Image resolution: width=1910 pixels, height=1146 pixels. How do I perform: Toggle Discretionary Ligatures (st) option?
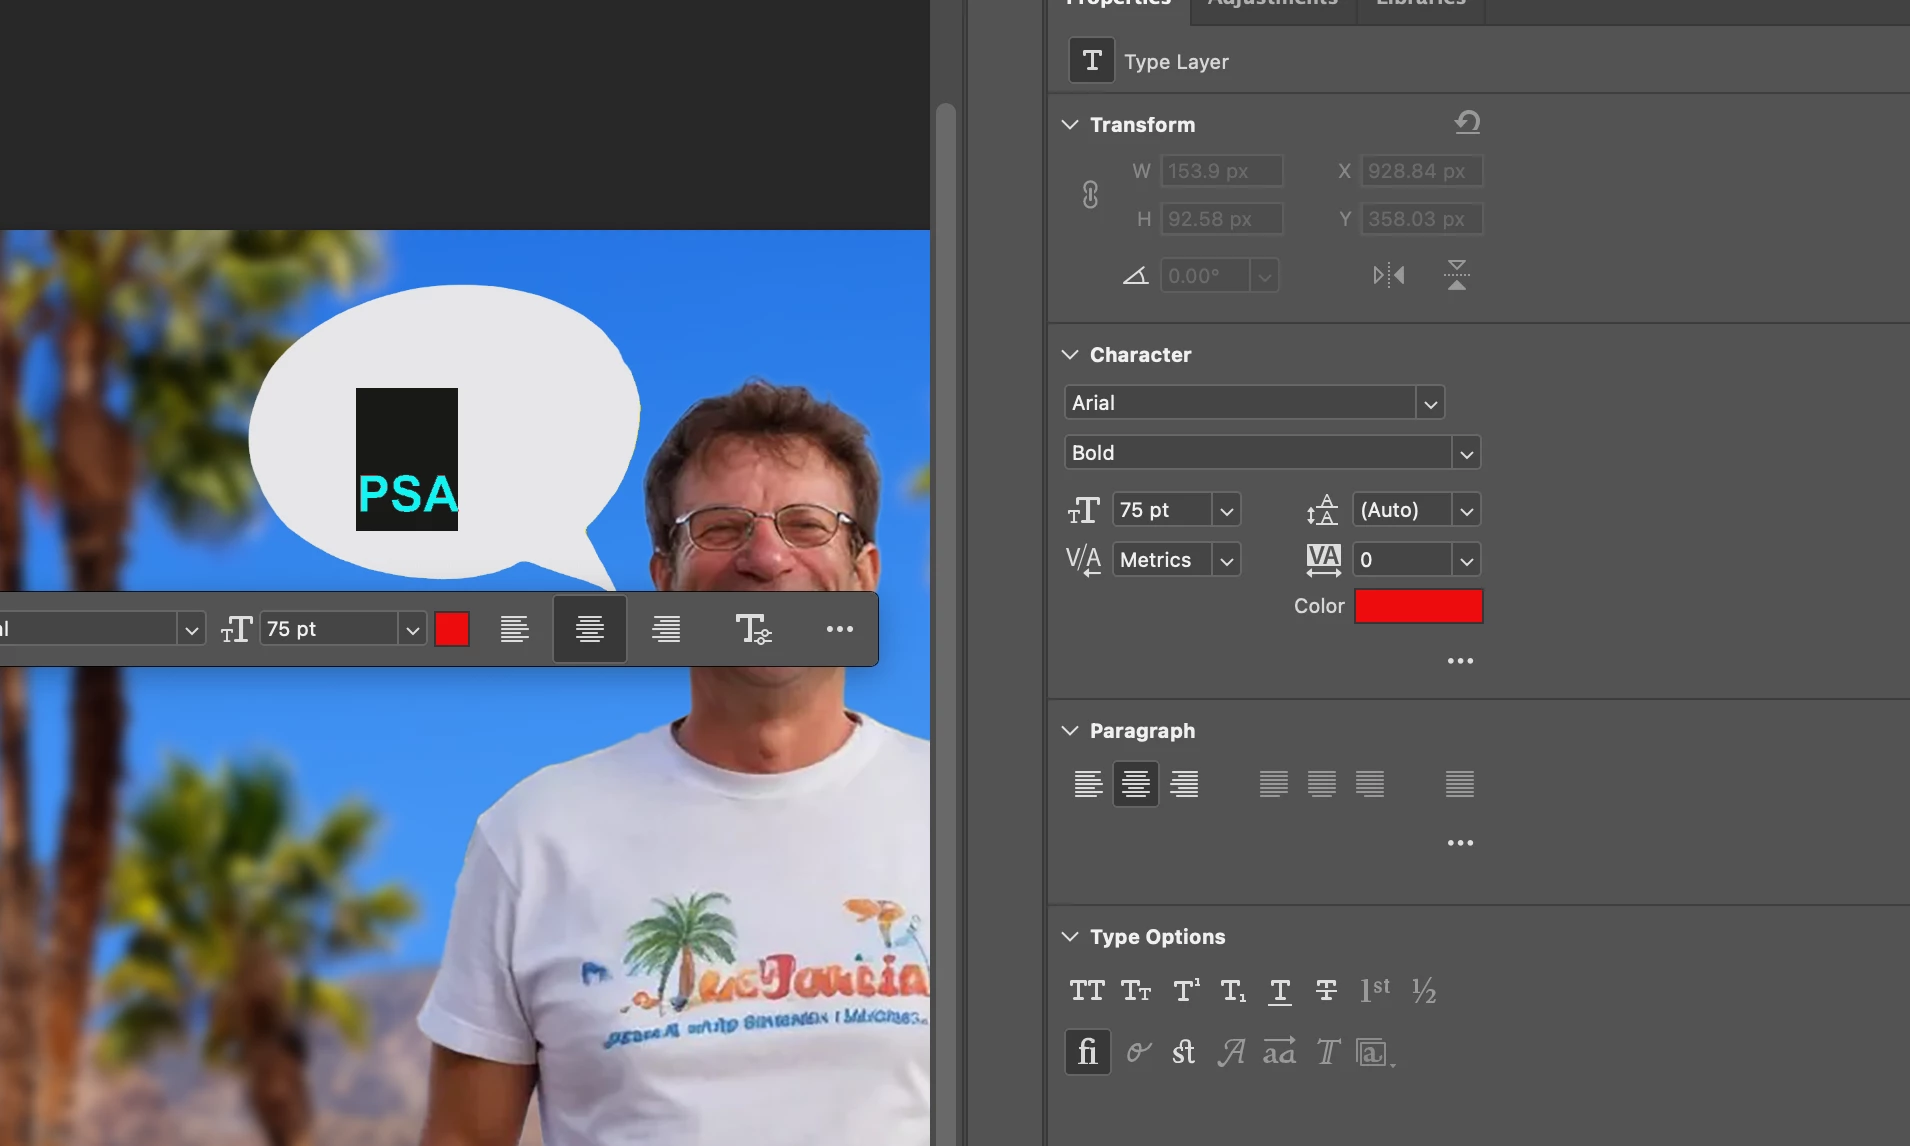click(x=1184, y=1052)
